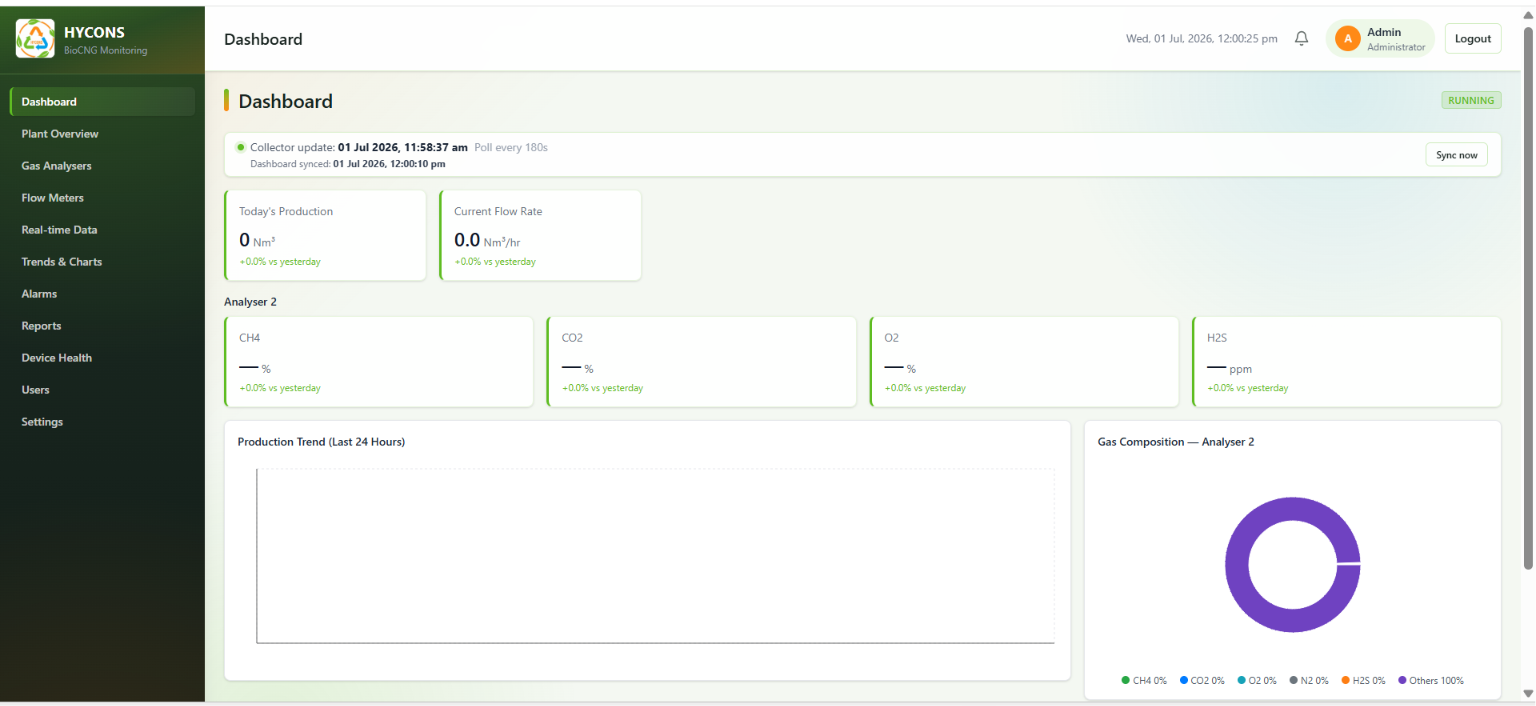This screenshot has width=1536, height=706.
Task: Click the orange Admin avatar
Action: [x=1347, y=39]
